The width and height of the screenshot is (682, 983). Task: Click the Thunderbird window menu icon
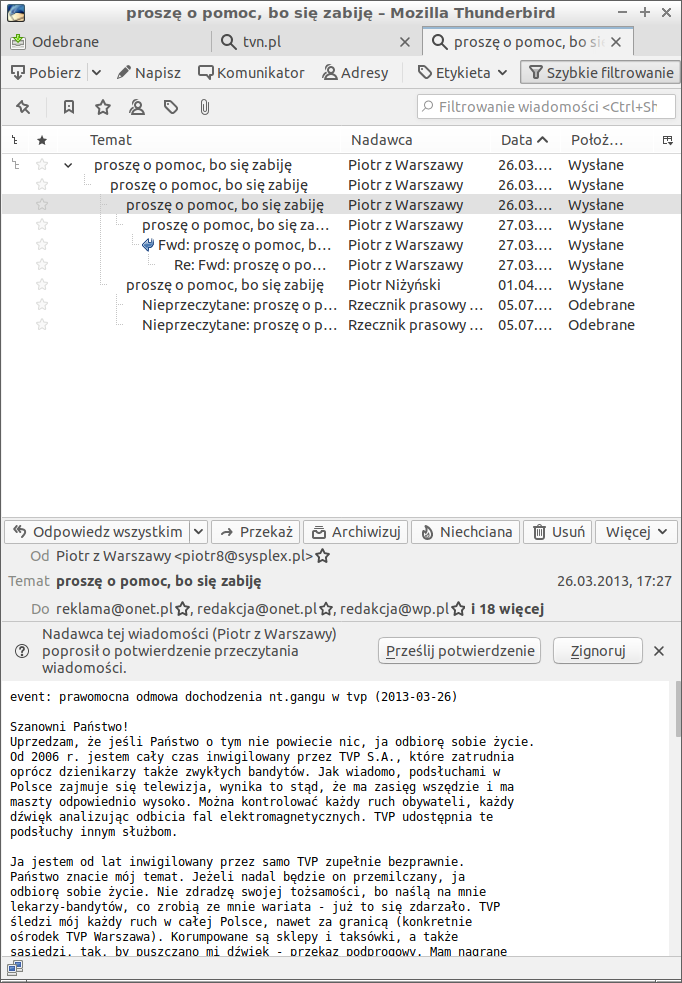coord(15,13)
